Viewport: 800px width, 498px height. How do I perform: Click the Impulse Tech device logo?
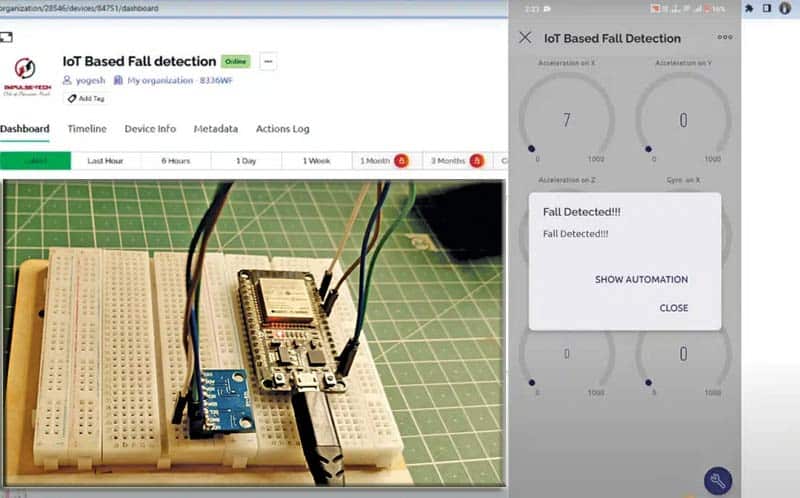(x=27, y=74)
